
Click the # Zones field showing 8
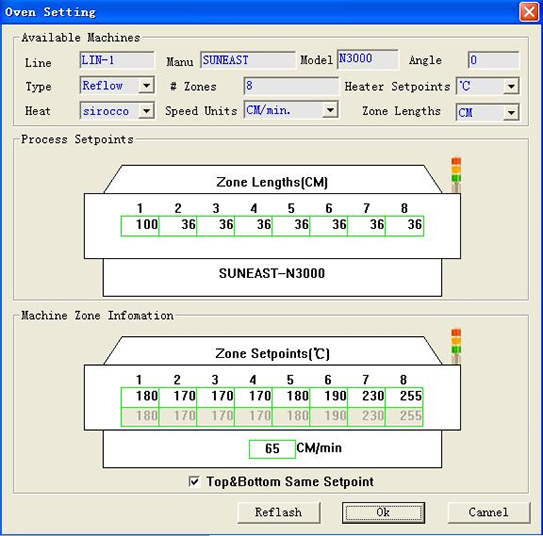click(291, 86)
